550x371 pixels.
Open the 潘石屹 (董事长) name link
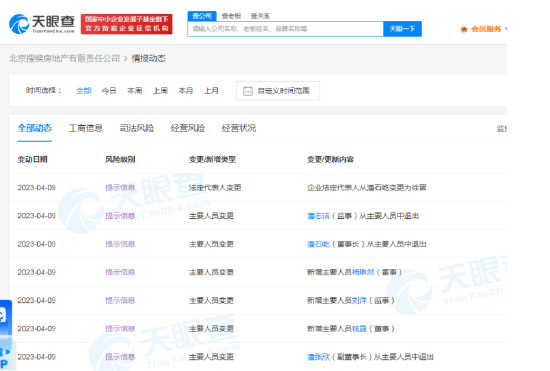point(318,244)
